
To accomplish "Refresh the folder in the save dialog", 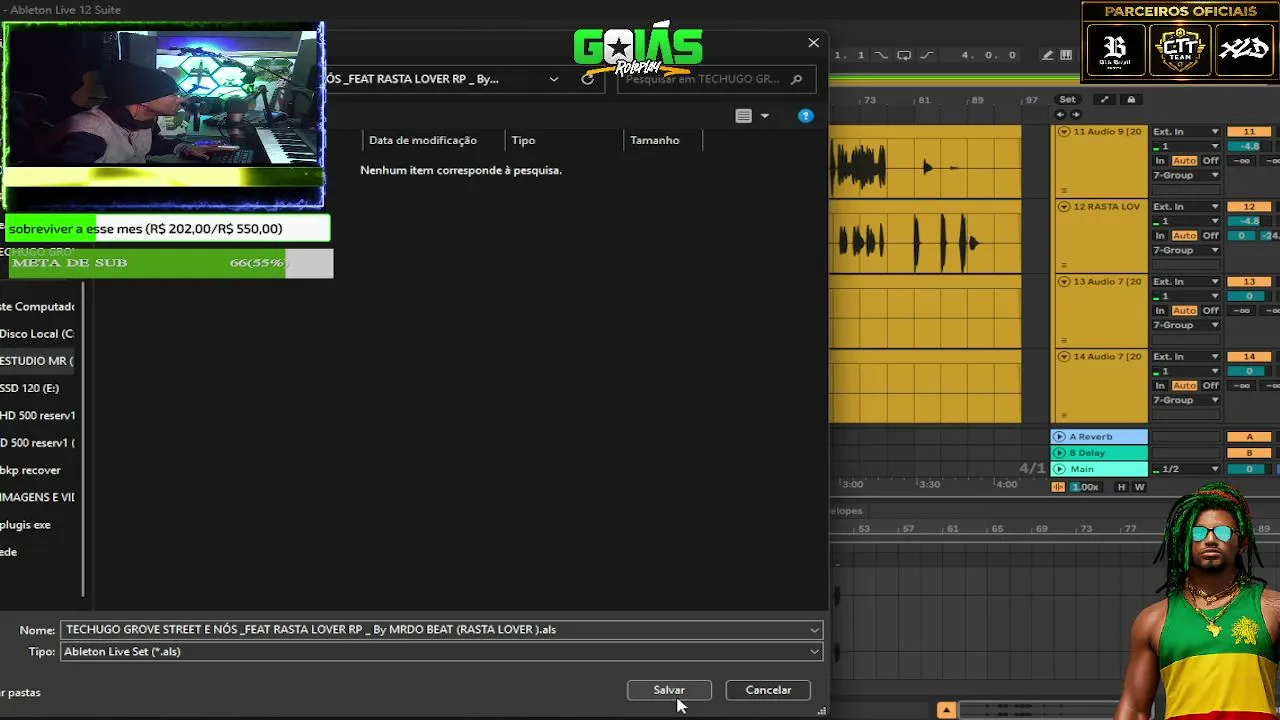I will tap(588, 79).
